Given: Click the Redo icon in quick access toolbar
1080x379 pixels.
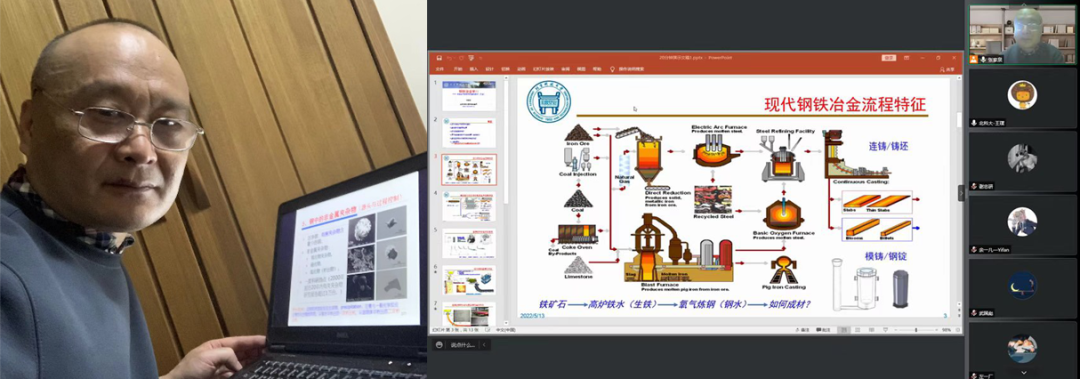Looking at the screenshot, I should coord(461,58).
